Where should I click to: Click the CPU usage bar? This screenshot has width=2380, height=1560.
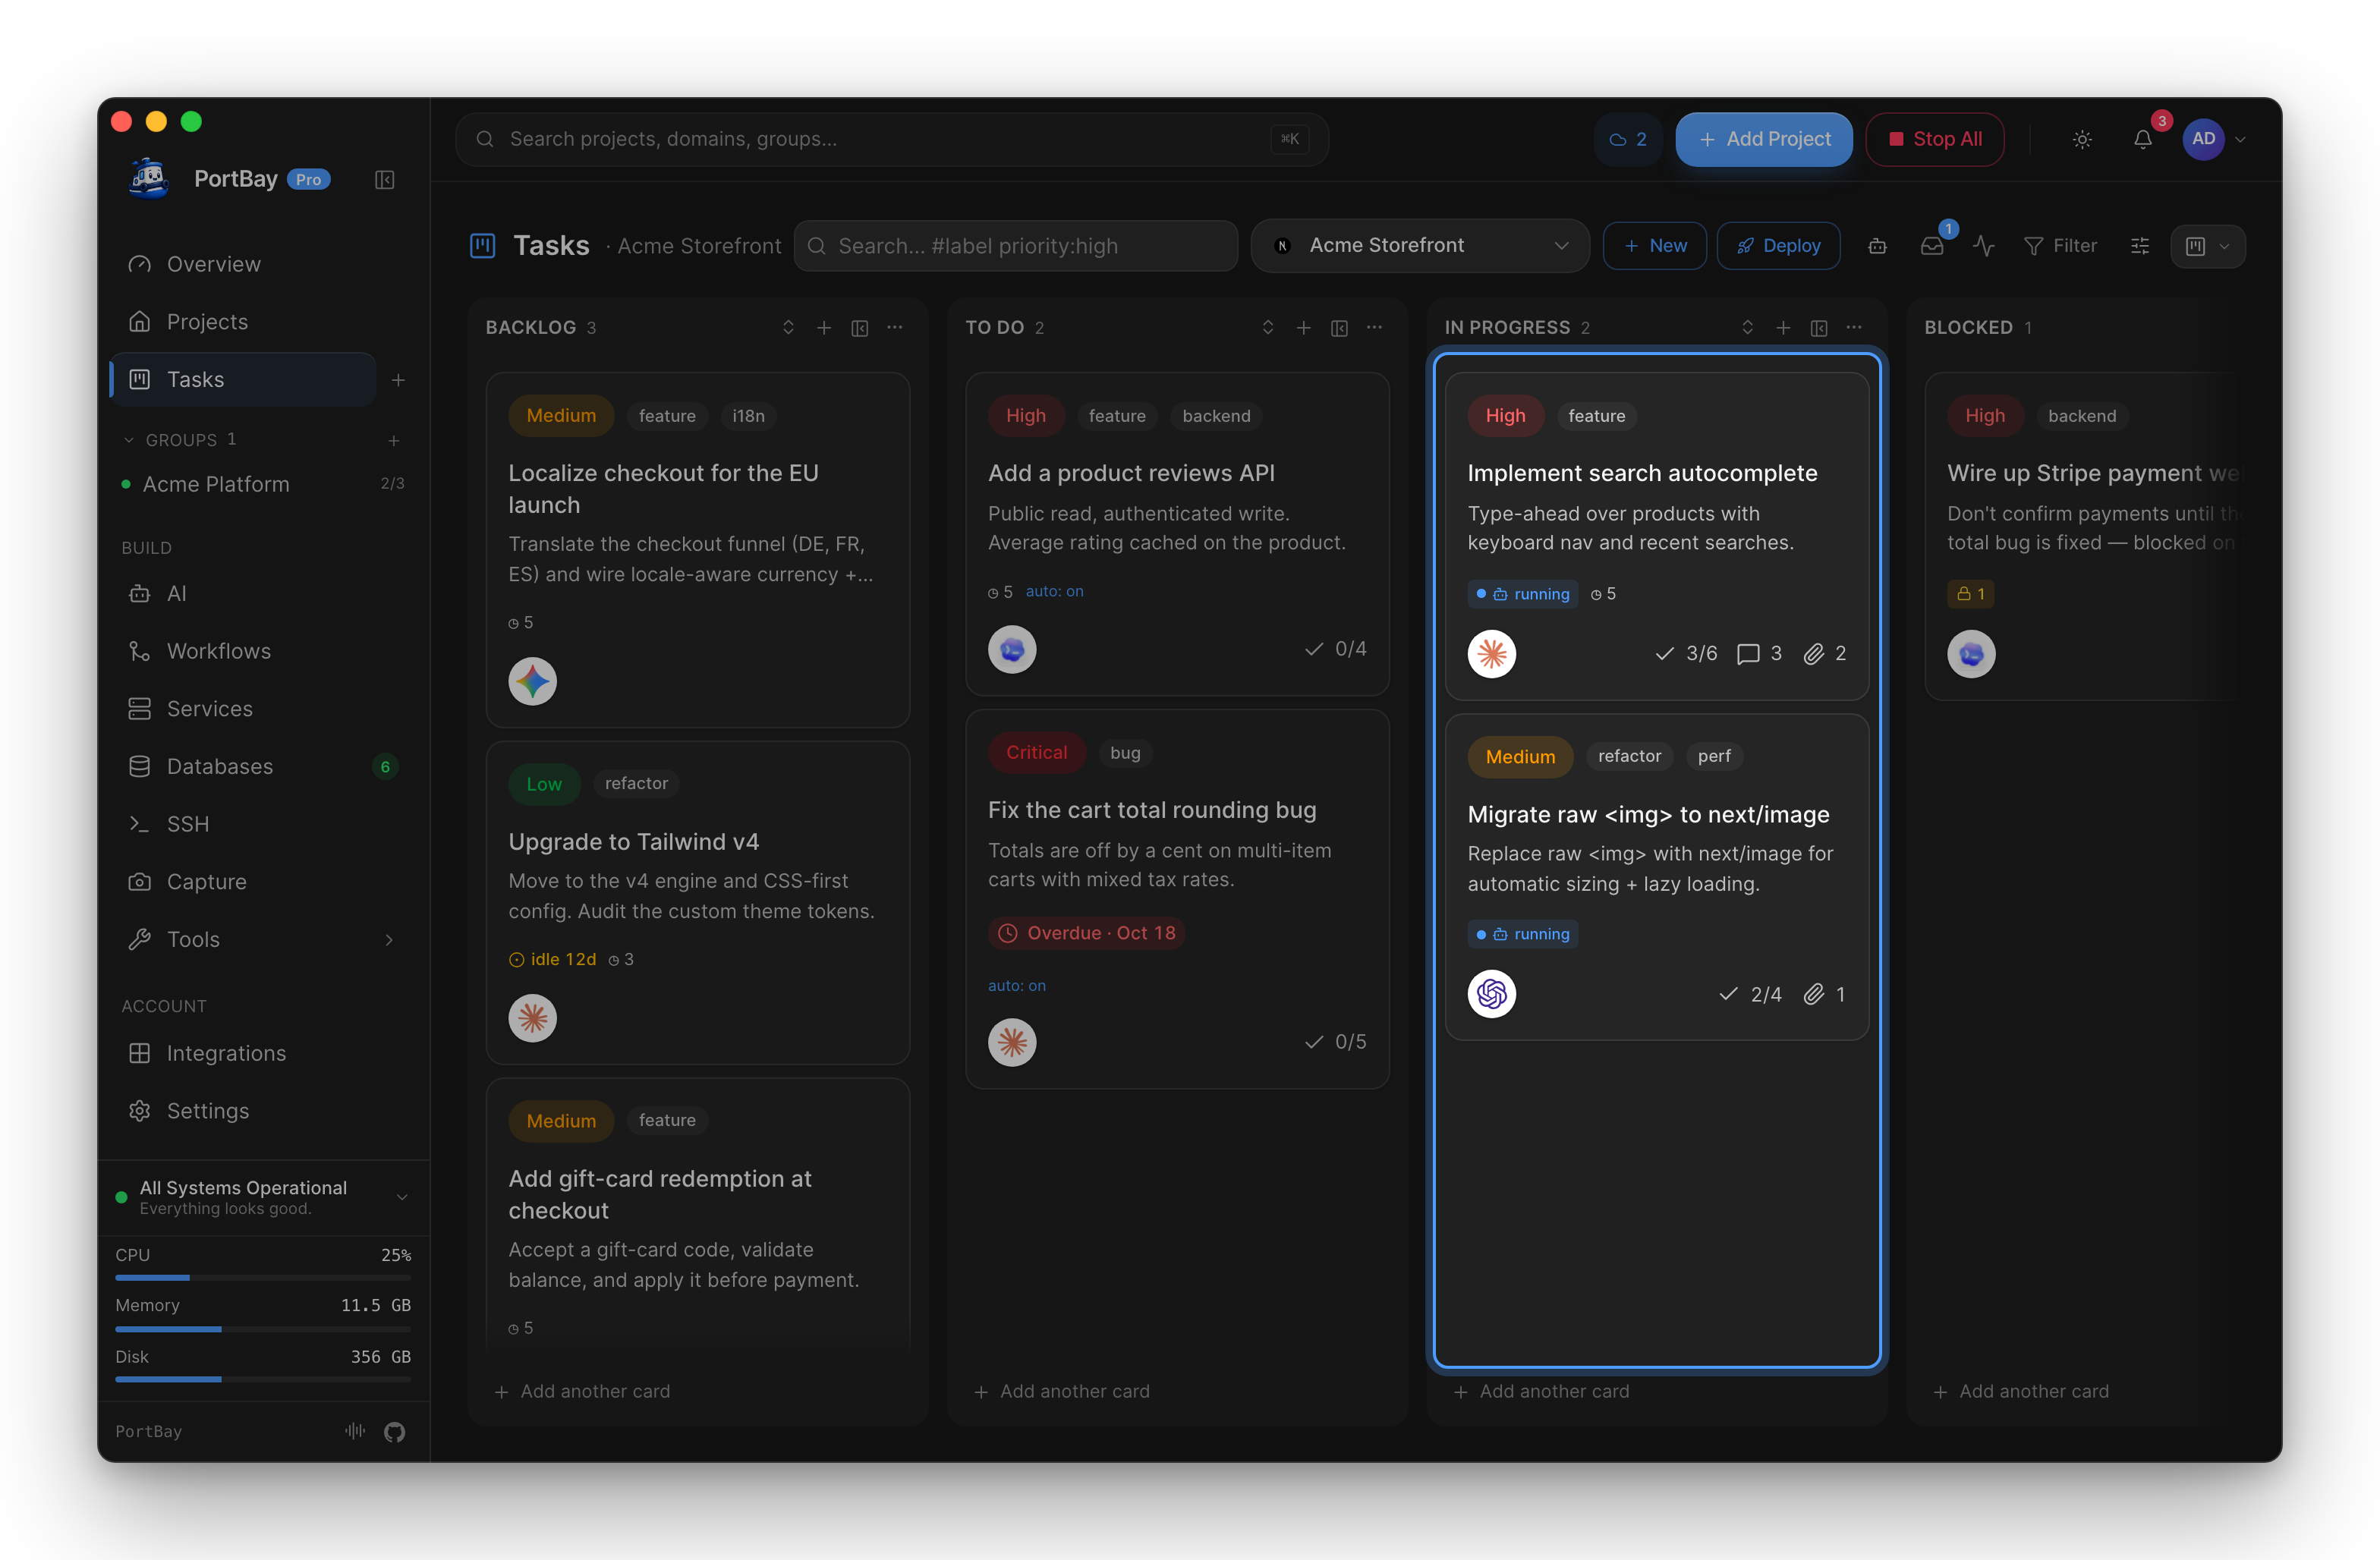[263, 1278]
